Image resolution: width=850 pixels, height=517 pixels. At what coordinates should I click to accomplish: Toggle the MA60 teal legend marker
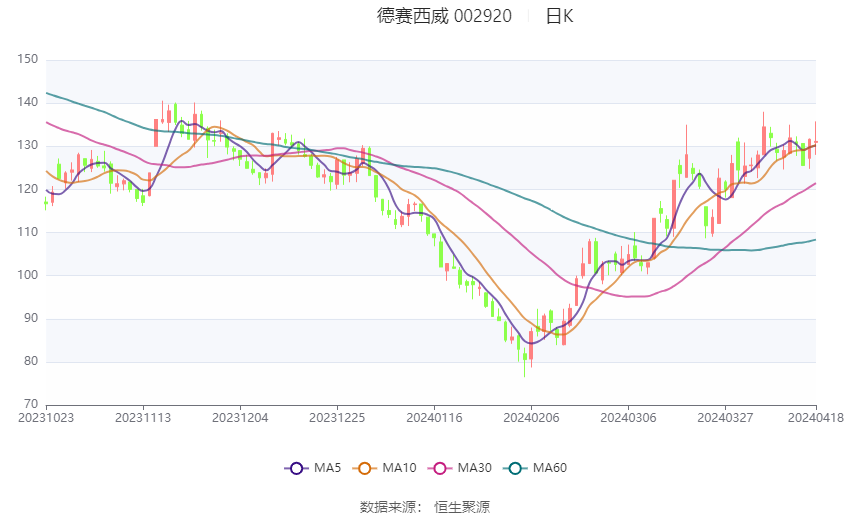click(515, 468)
